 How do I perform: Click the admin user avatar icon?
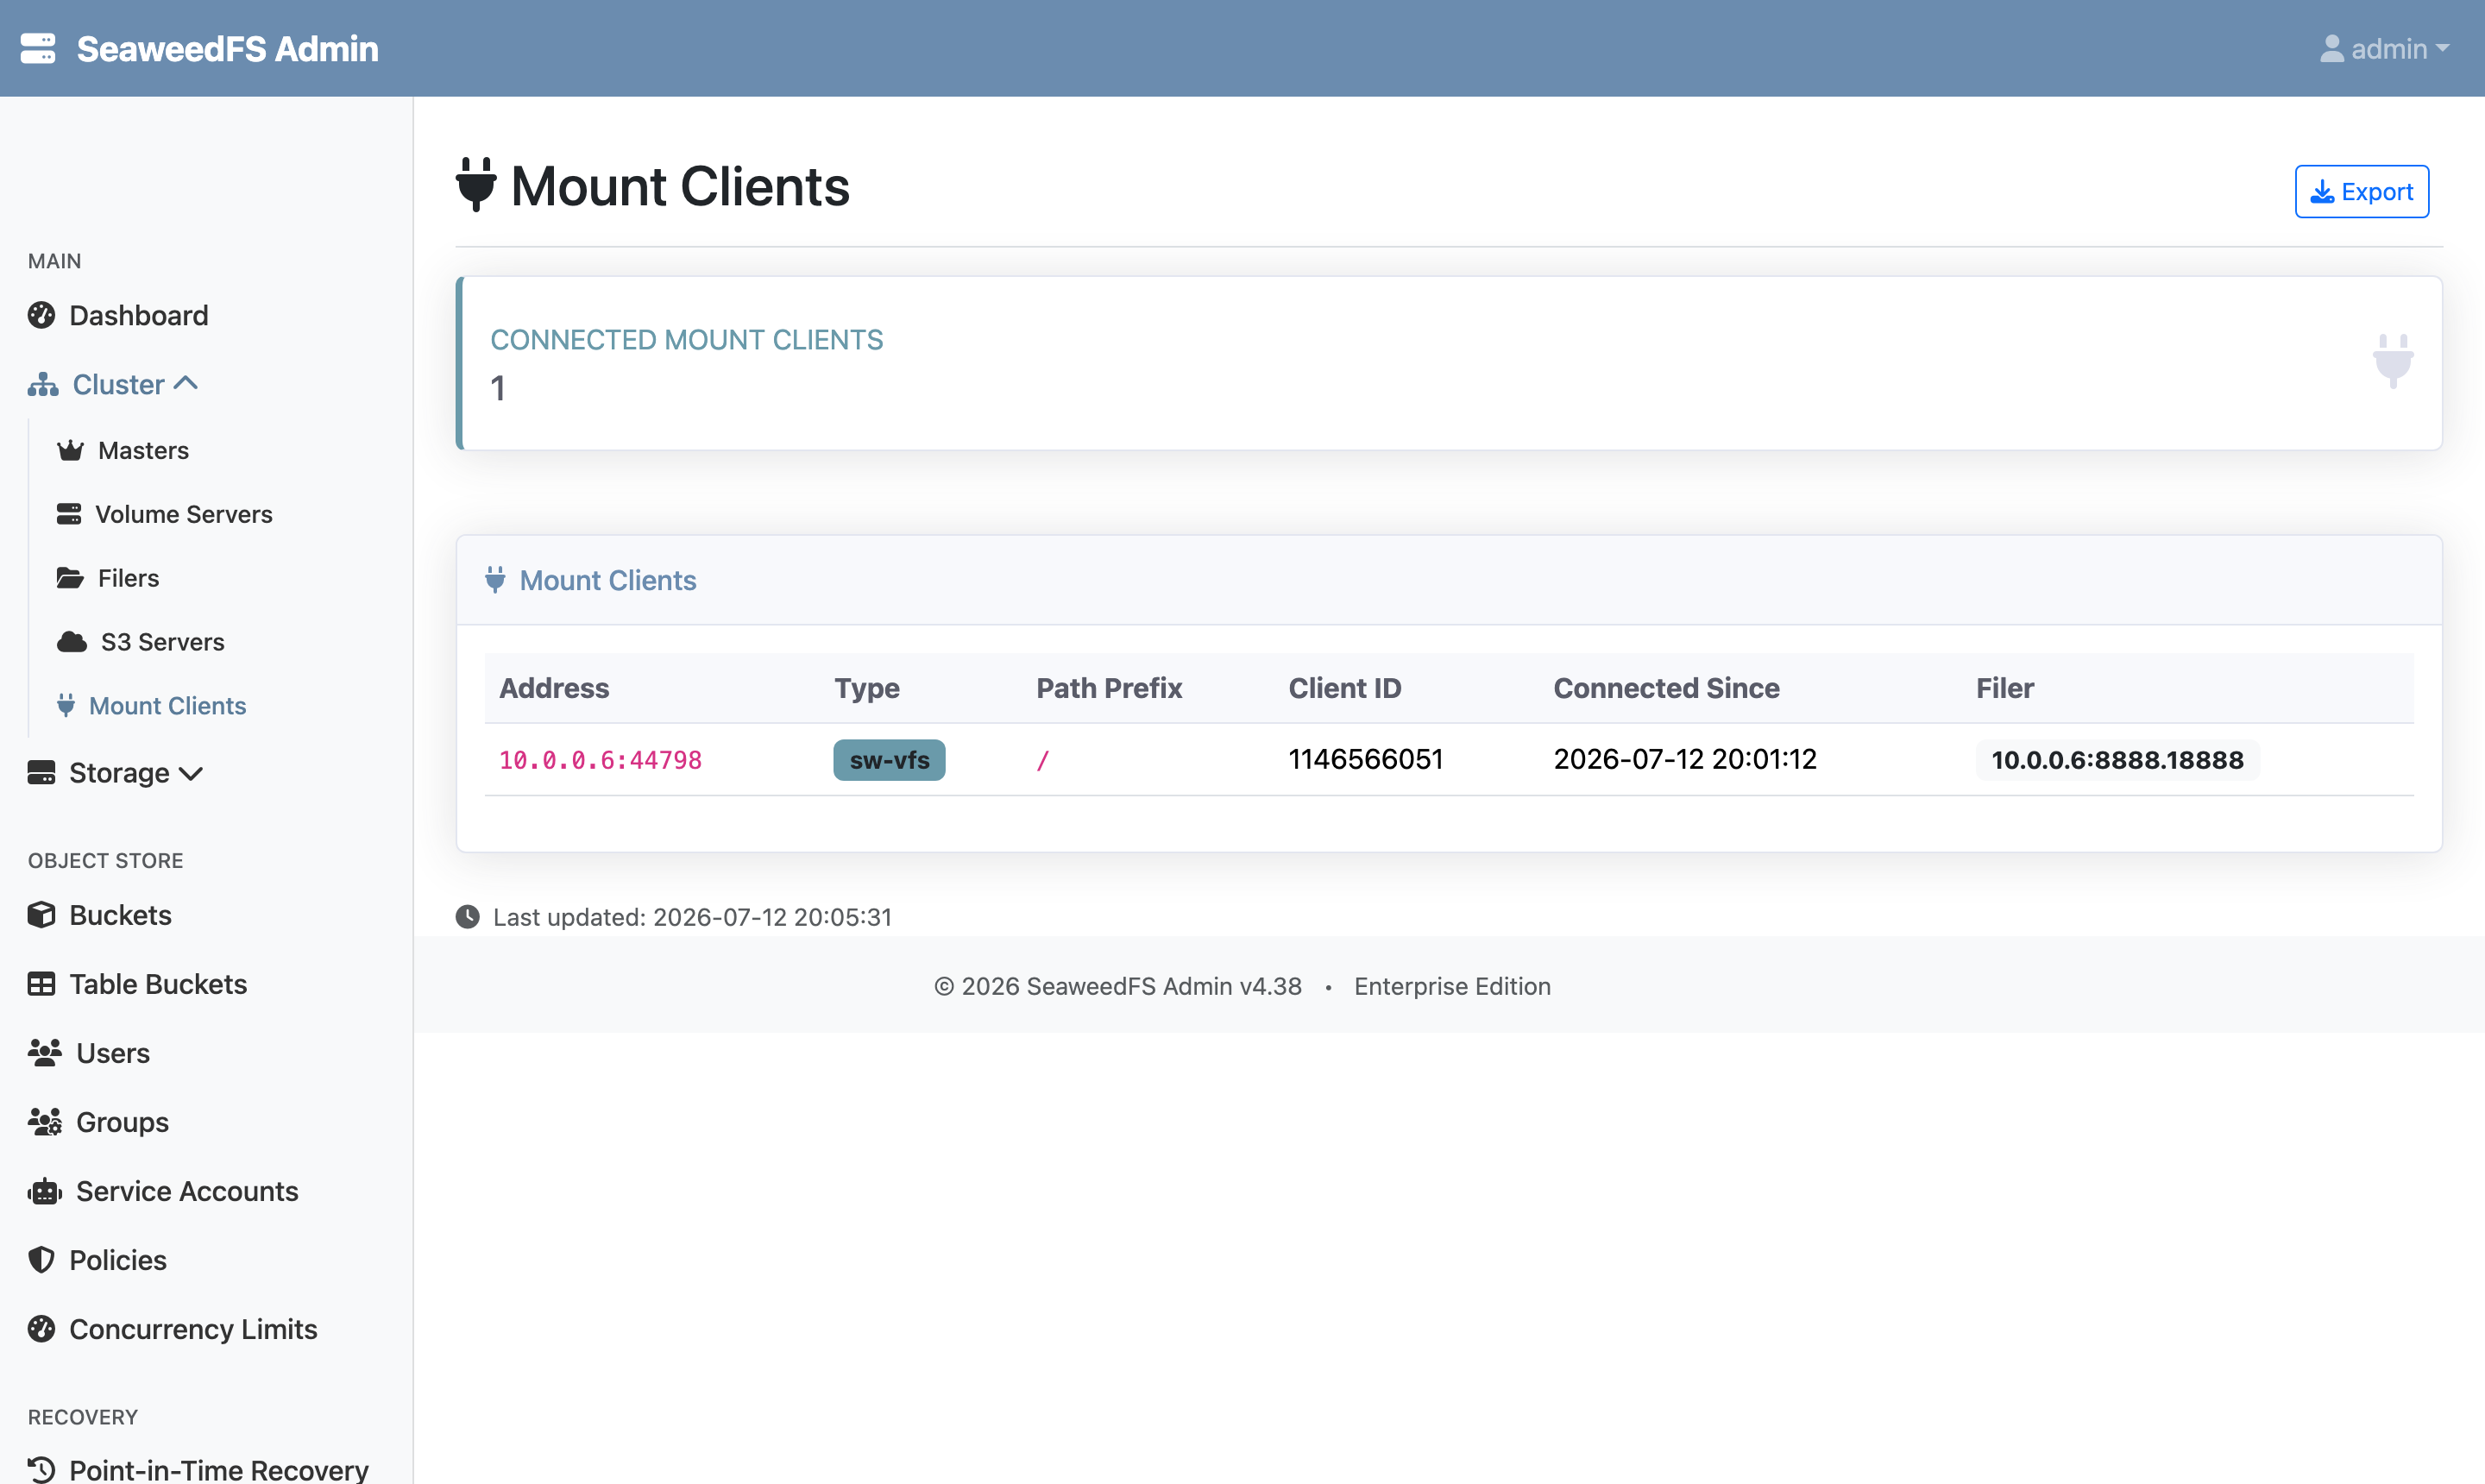[2331, 48]
